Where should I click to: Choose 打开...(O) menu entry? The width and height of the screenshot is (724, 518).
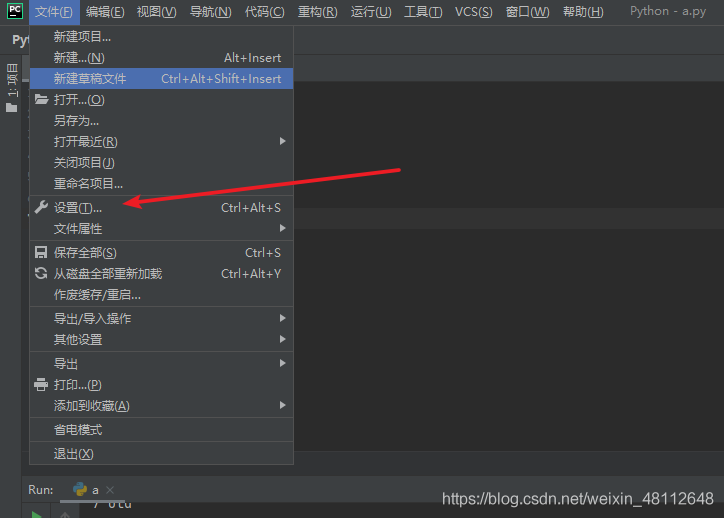[162, 99]
